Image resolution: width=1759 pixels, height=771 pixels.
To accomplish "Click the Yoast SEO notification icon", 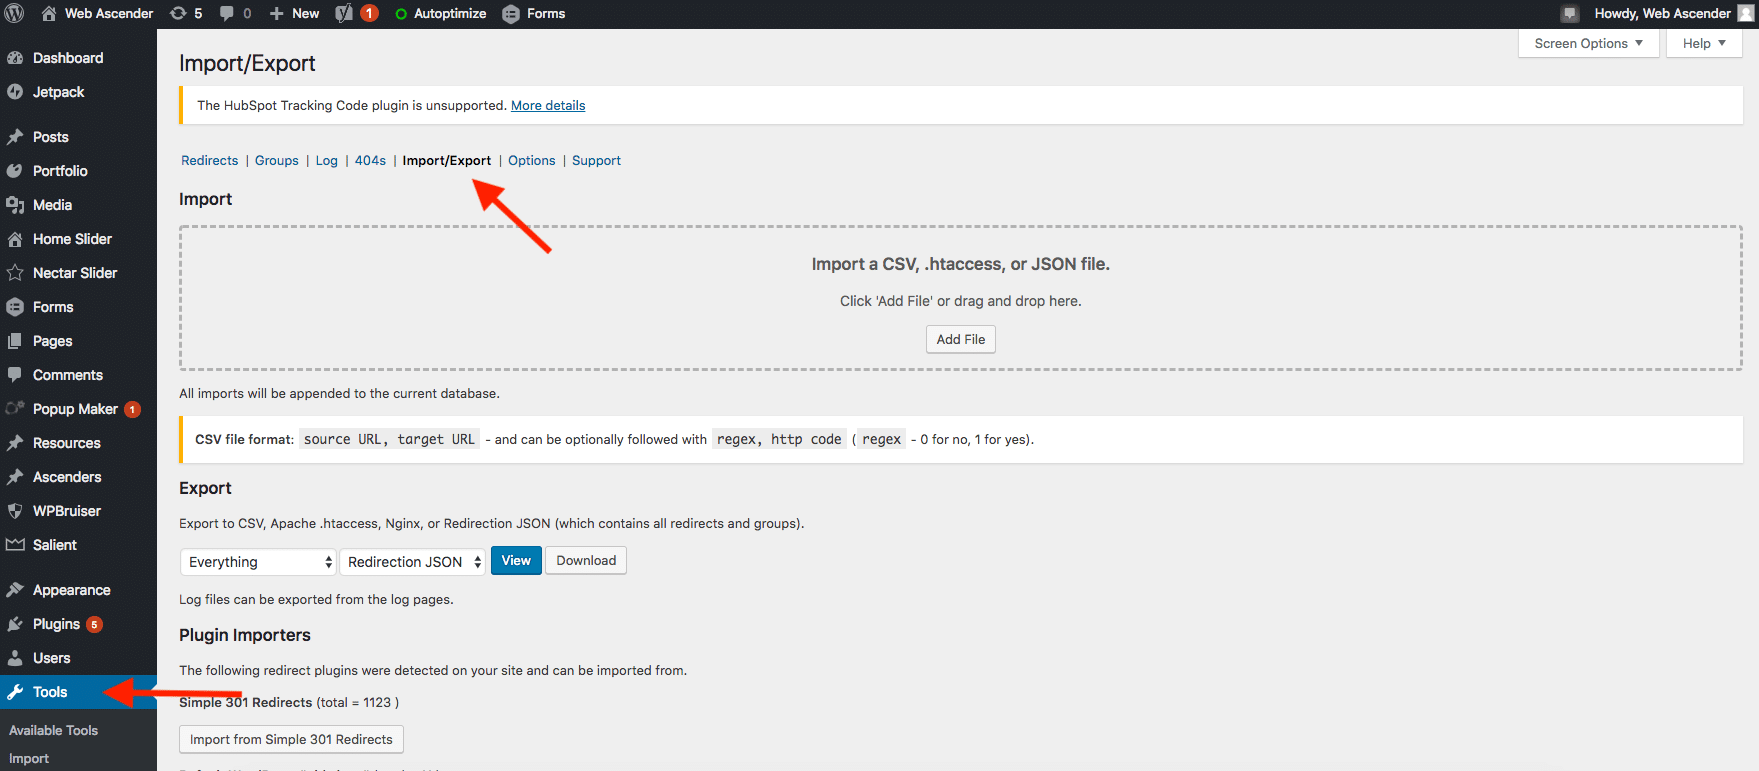I will click(x=356, y=14).
